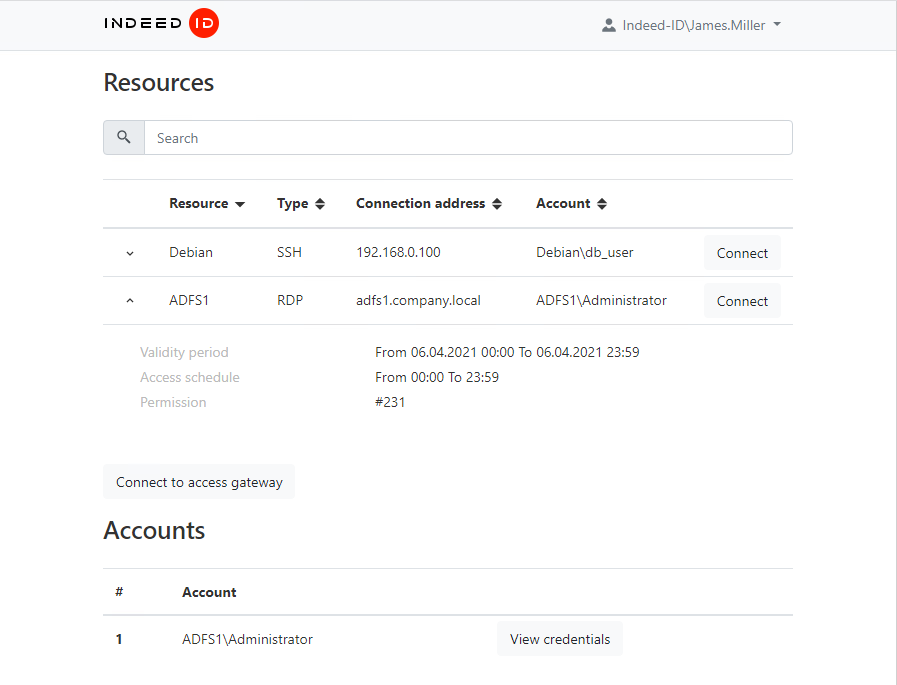Viewport: 897px width, 685px height.
Task: Expand the Debian resource row
Action: [130, 253]
